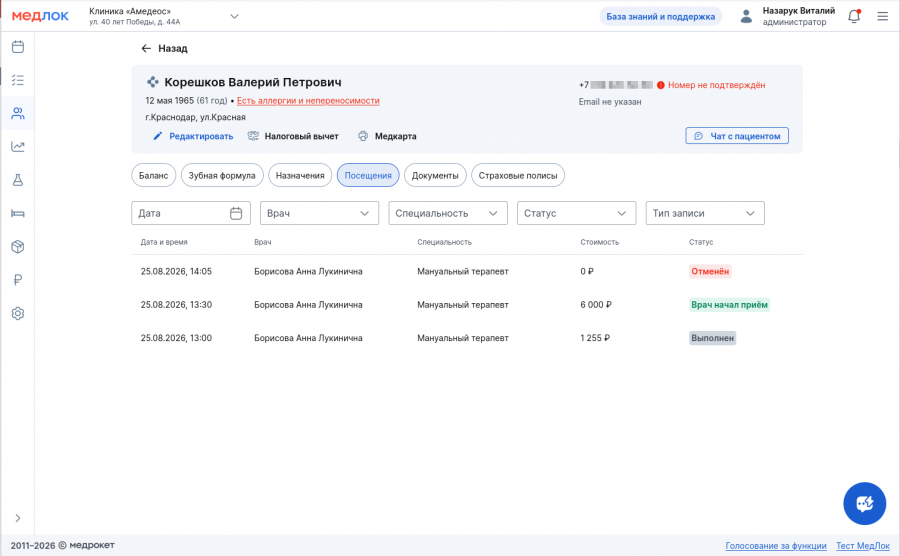This screenshot has height=556, width=900.
Task: Open the settings gear sidebar icon
Action: 18,313
